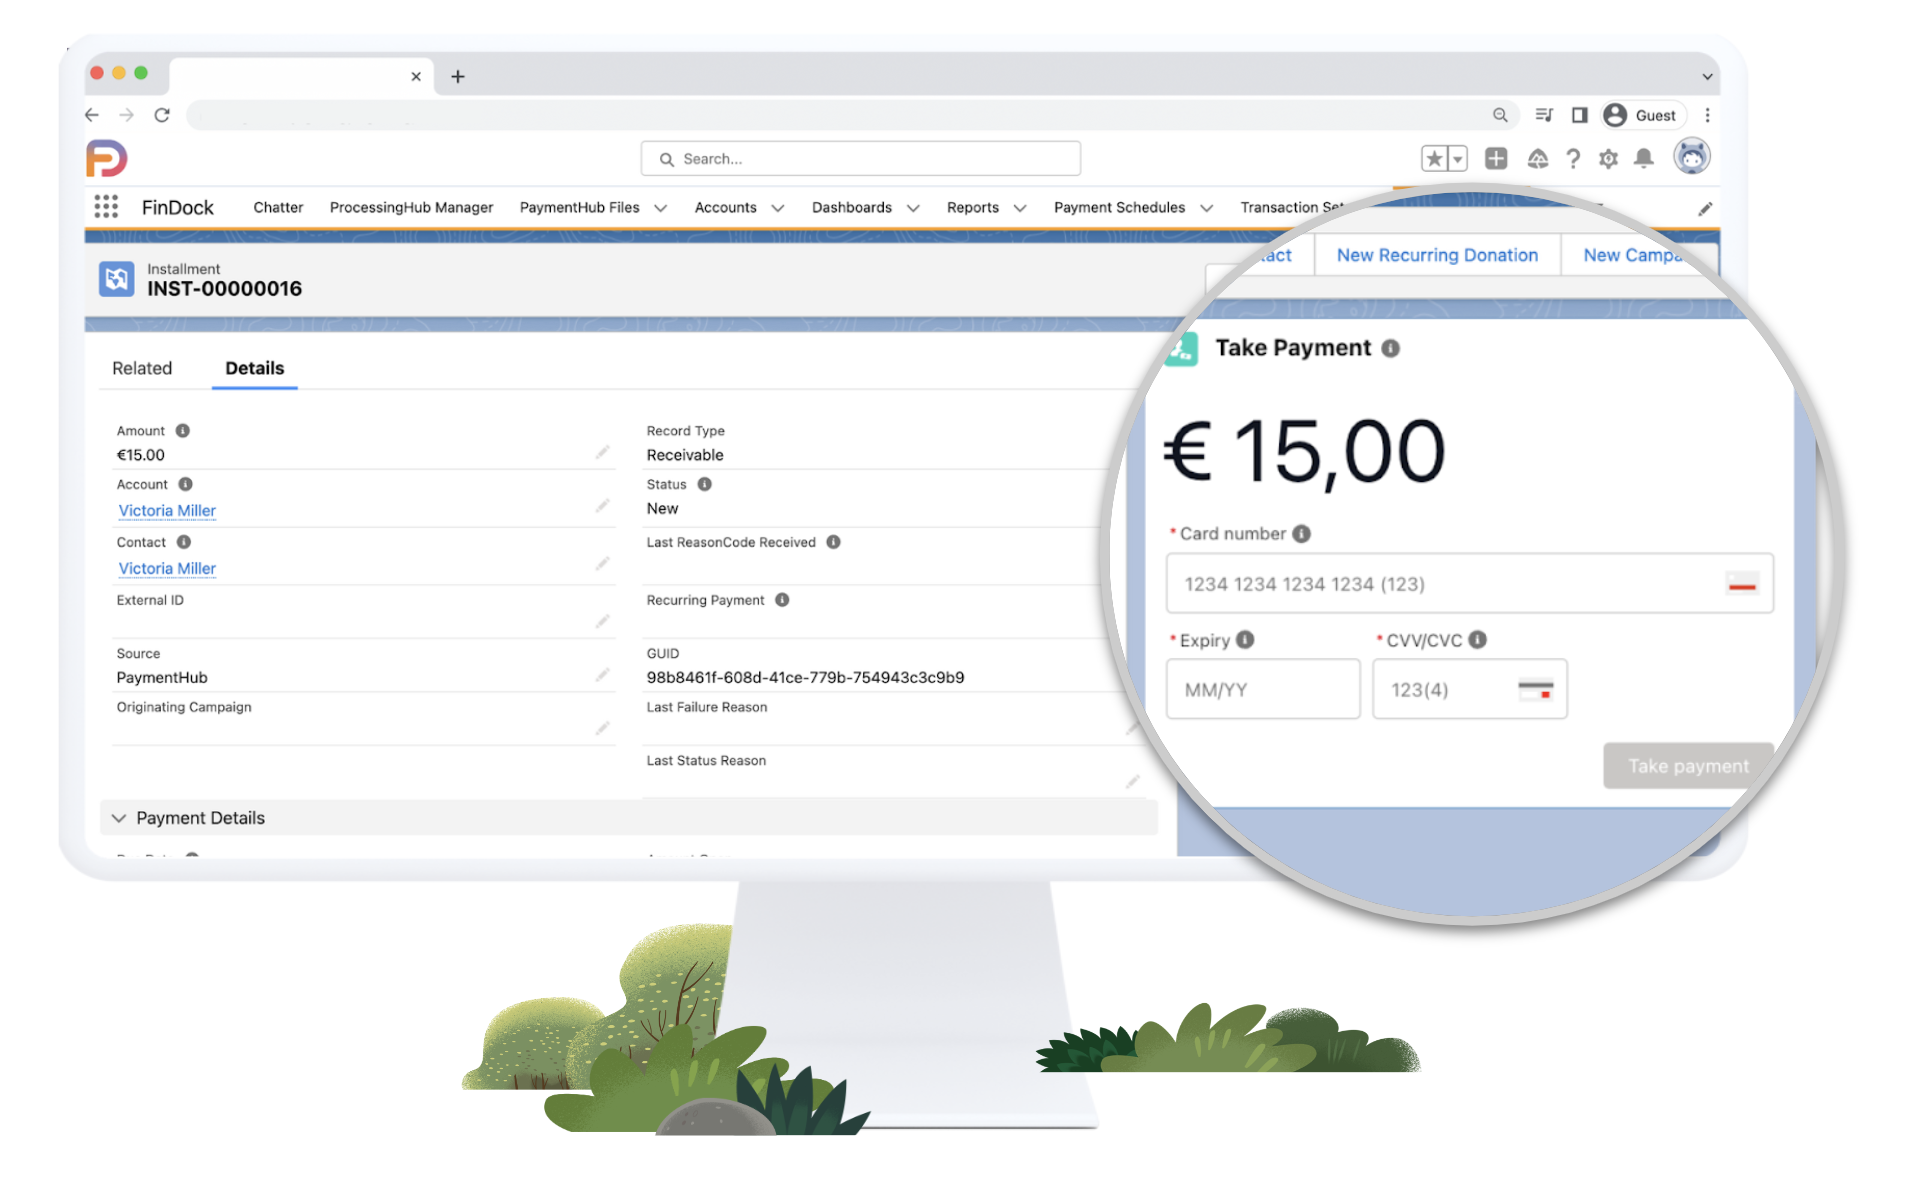Show the Account field info icon

point(185,484)
